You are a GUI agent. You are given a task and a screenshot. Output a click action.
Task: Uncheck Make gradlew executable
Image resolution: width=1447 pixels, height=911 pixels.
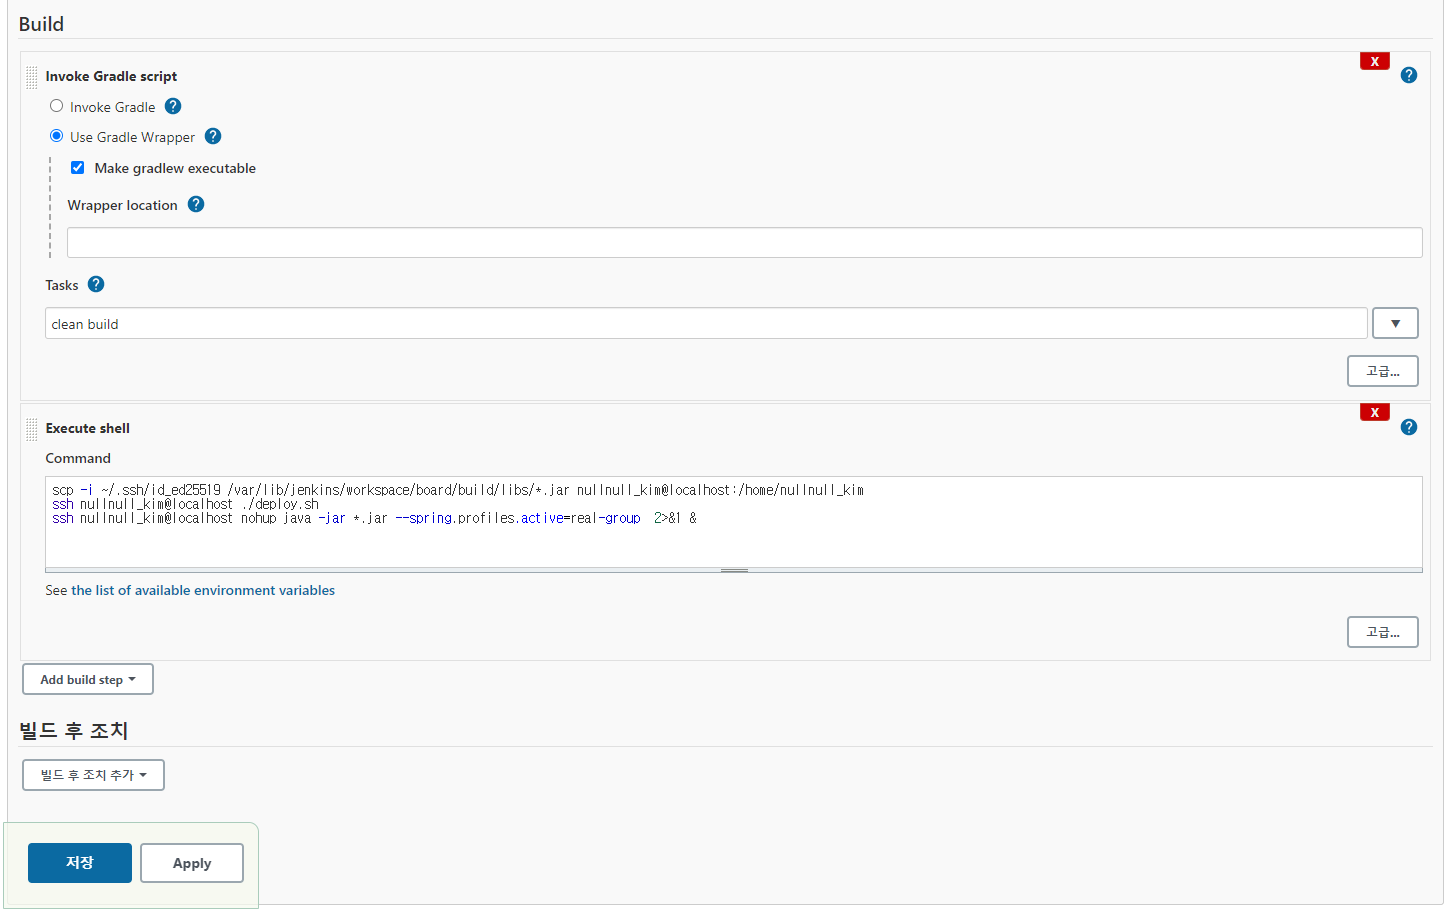(x=78, y=168)
